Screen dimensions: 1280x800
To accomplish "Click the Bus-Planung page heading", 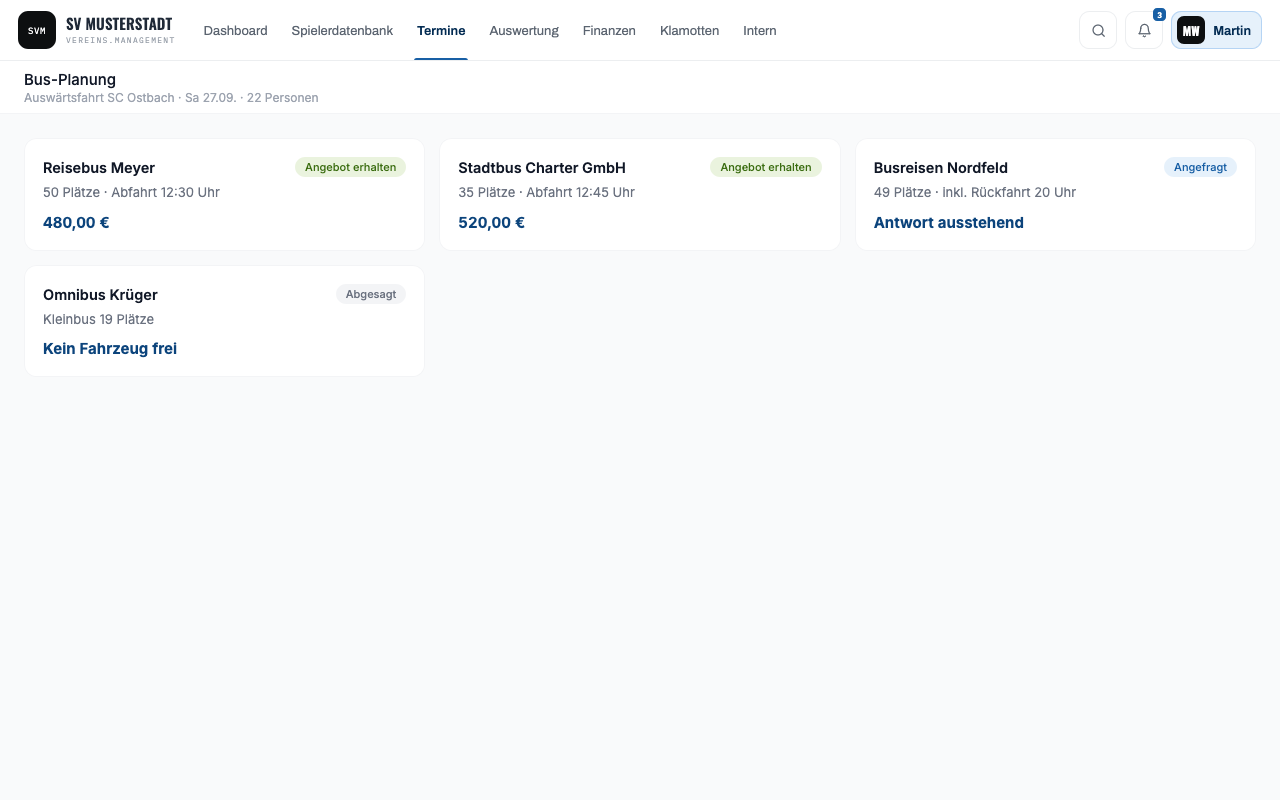I will pos(70,79).
